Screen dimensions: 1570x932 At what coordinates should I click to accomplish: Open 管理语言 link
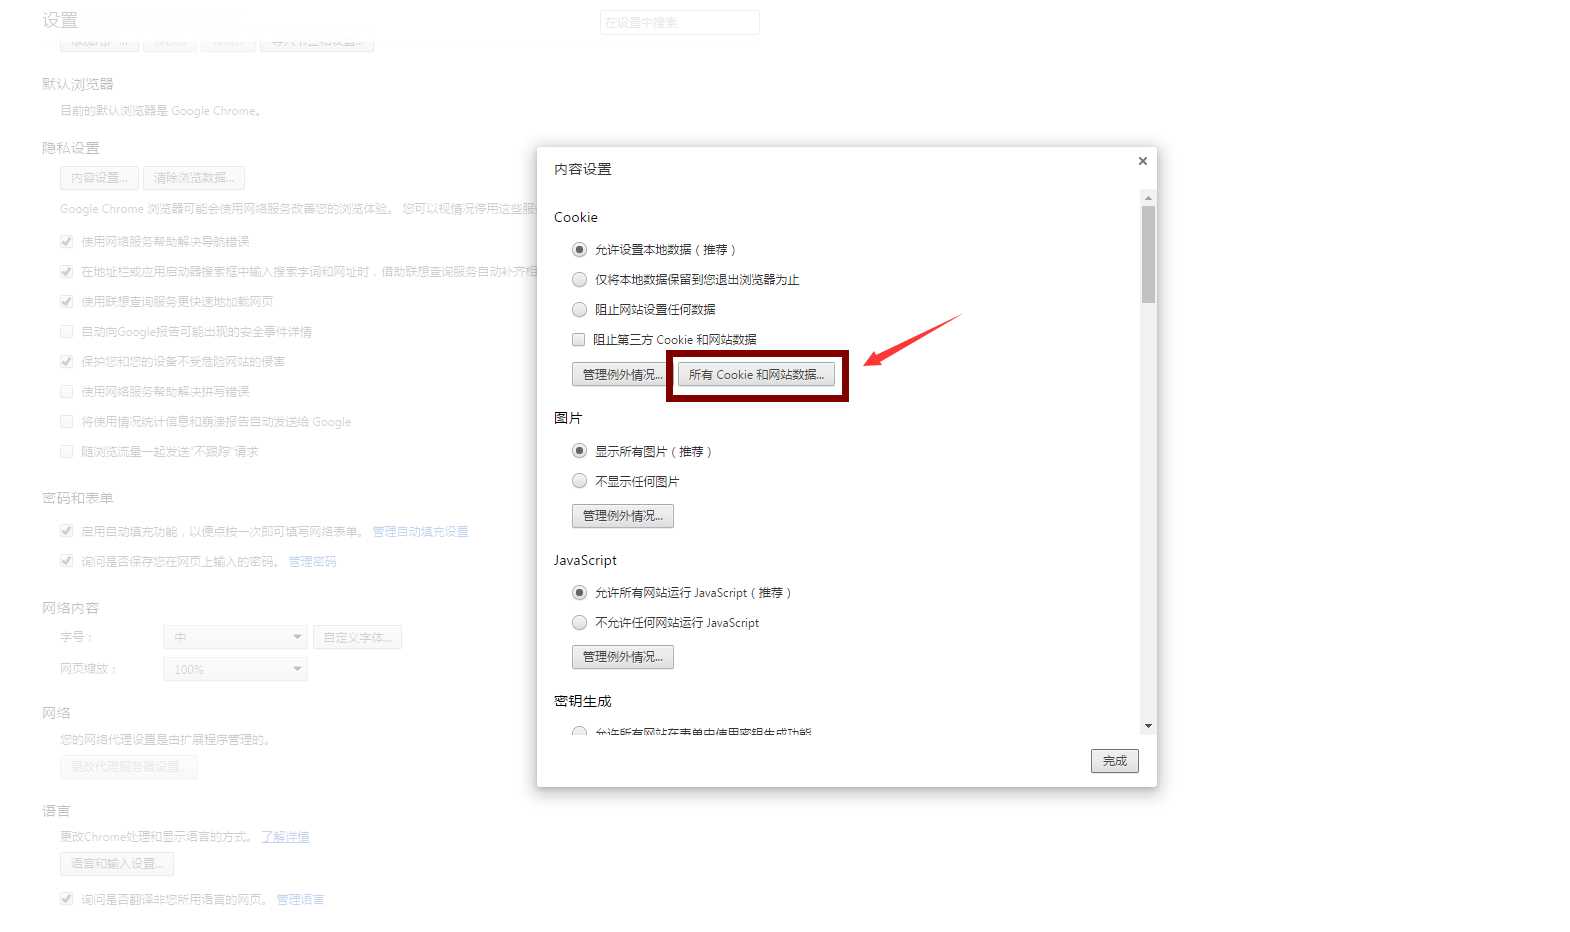click(300, 900)
